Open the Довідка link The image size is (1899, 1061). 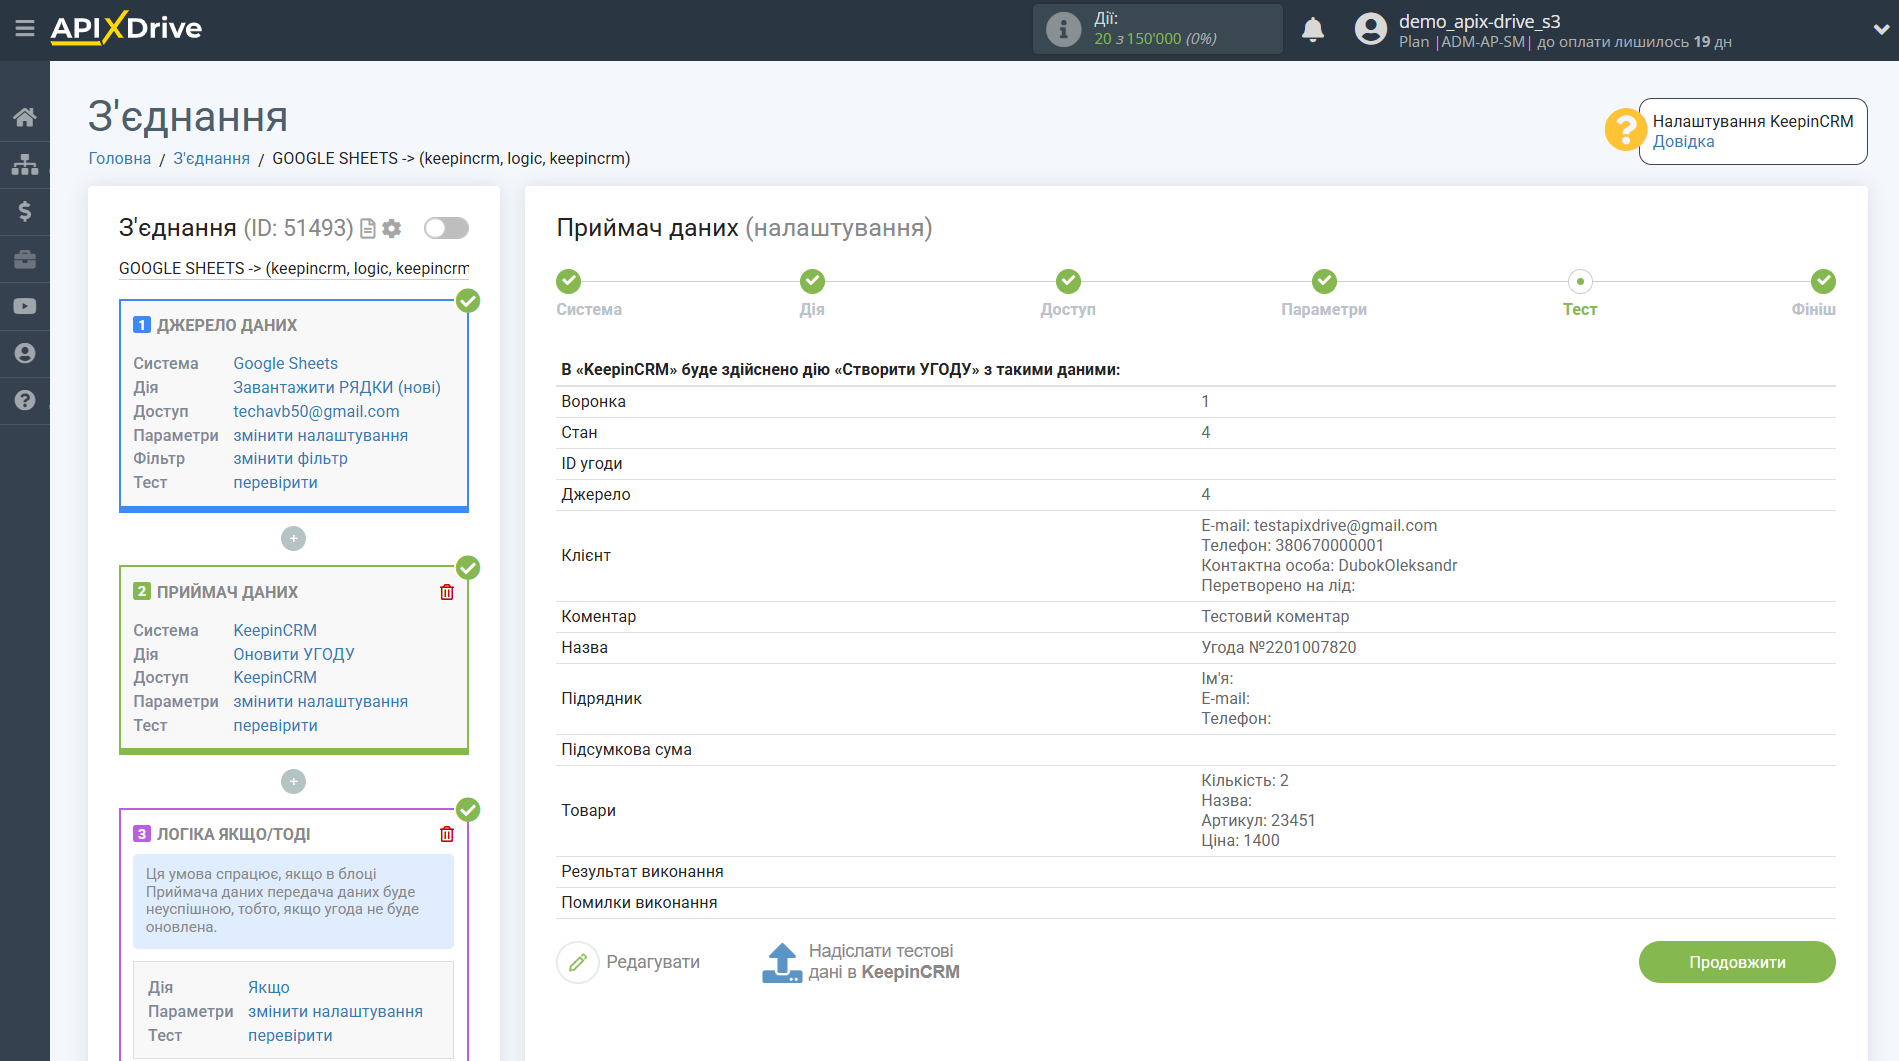[1683, 142]
